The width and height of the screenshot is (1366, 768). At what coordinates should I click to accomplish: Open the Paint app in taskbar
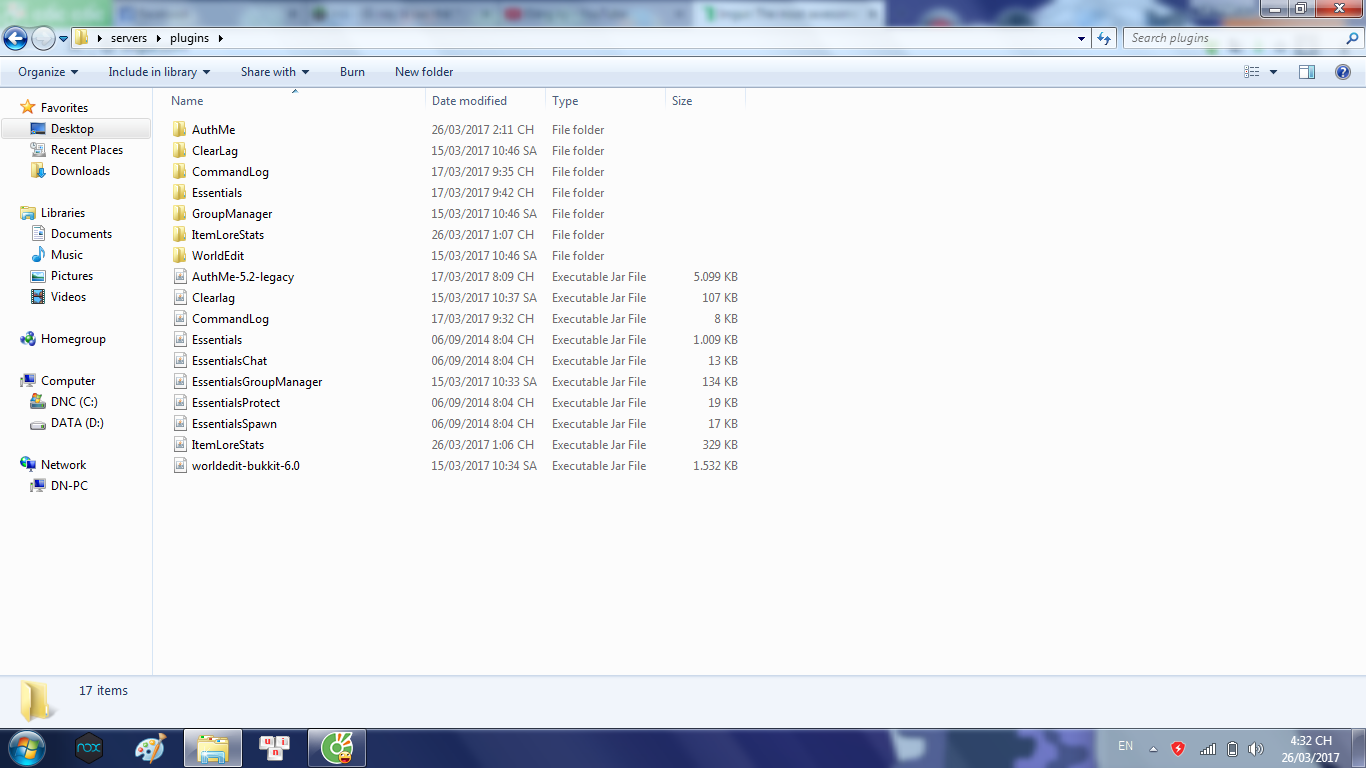(x=151, y=748)
